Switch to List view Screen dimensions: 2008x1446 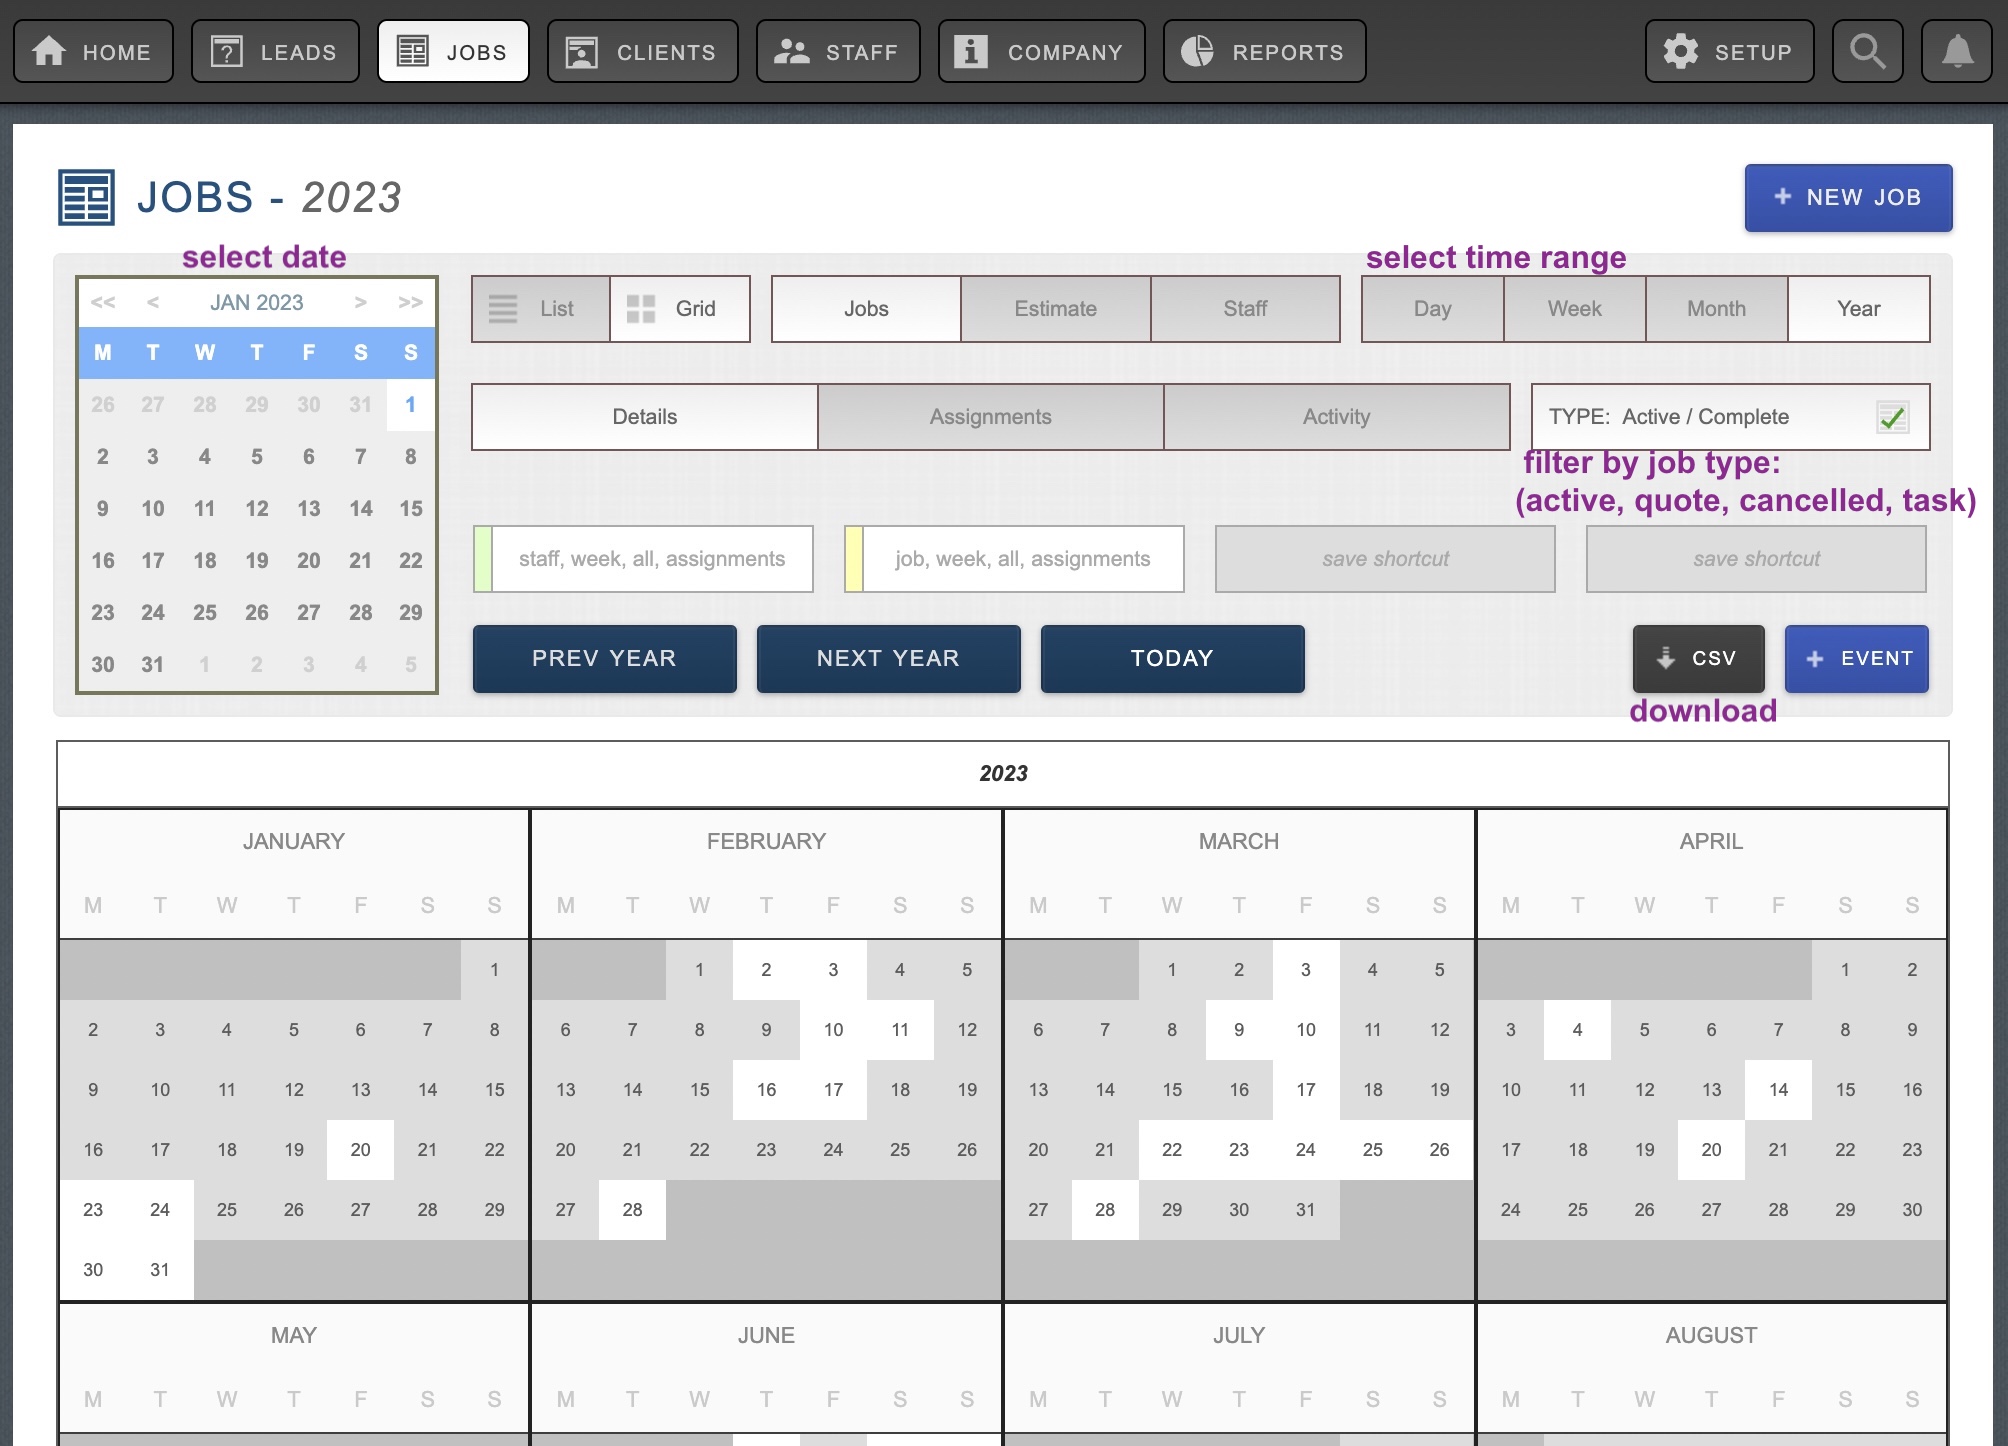[x=541, y=309]
